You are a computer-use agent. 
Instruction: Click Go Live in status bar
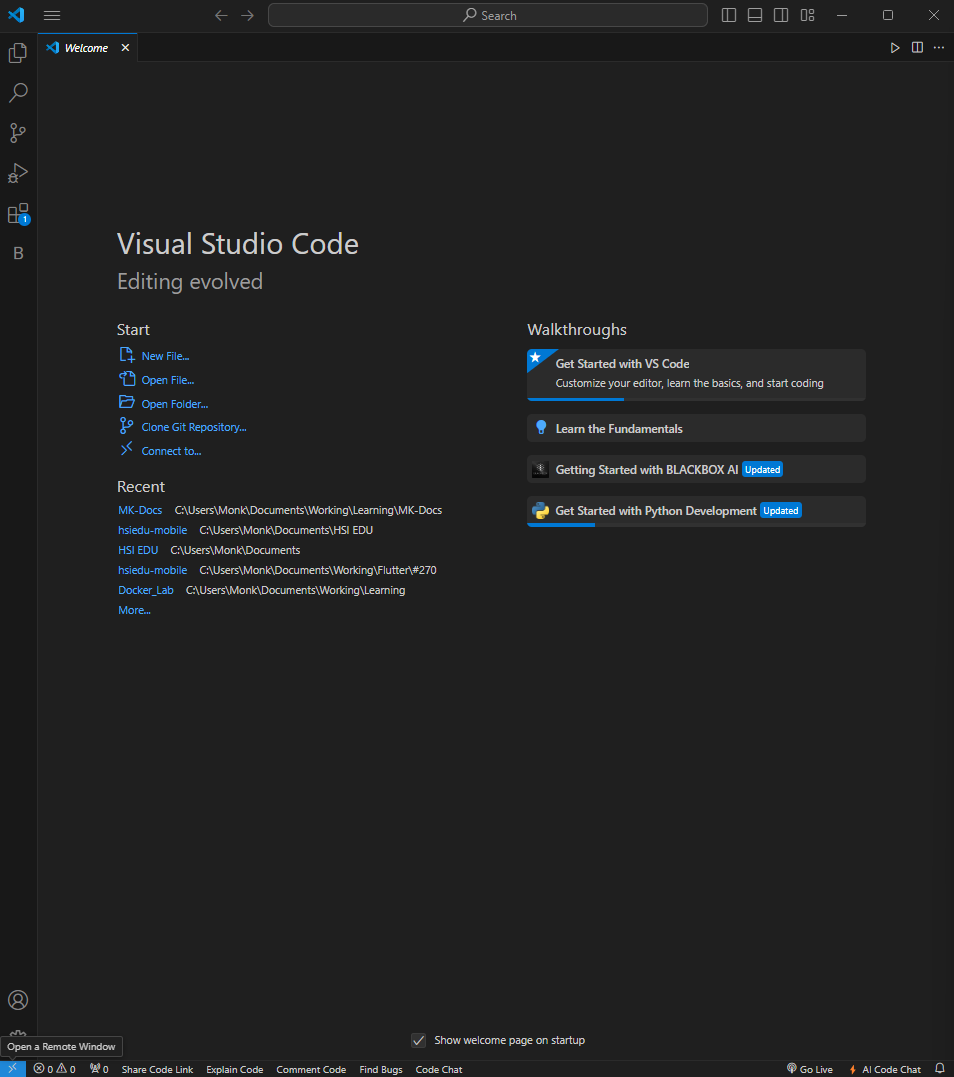pos(810,1069)
